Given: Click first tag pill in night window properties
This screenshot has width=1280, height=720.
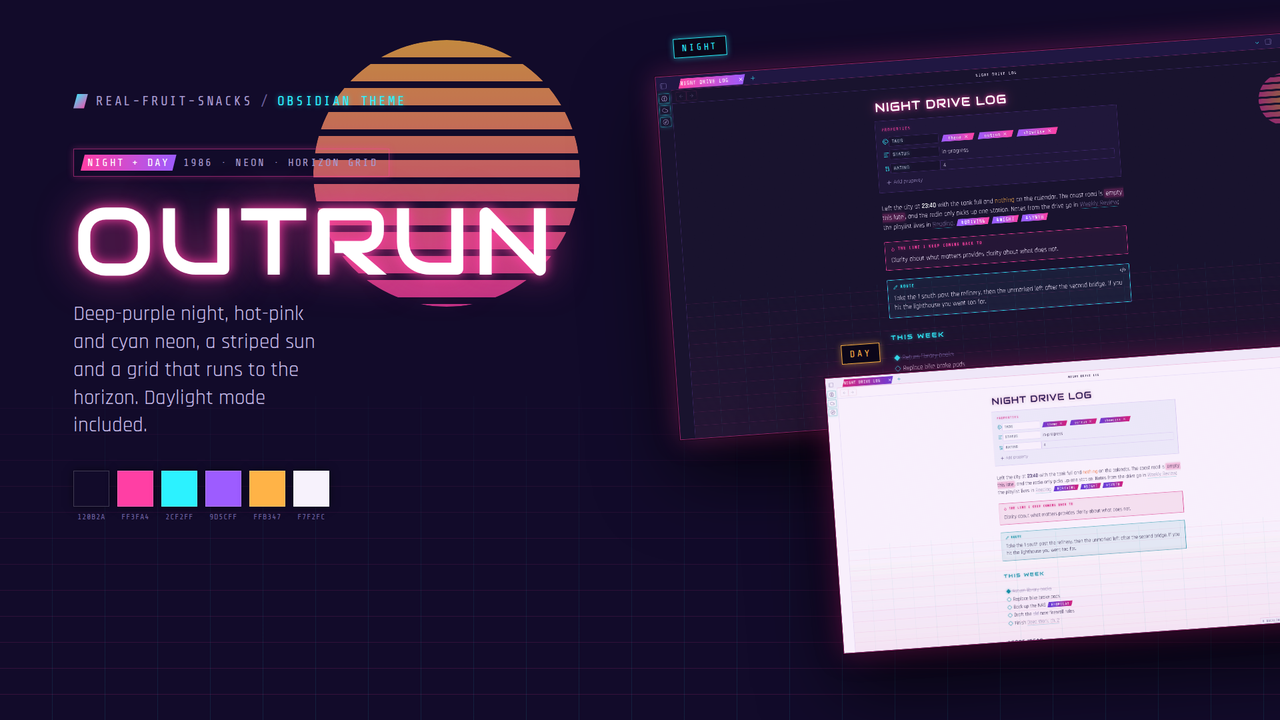Looking at the screenshot, I should point(958,137).
